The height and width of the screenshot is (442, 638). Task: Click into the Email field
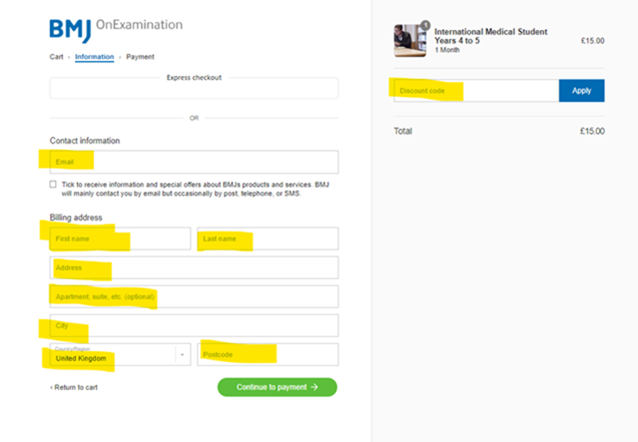point(194,162)
